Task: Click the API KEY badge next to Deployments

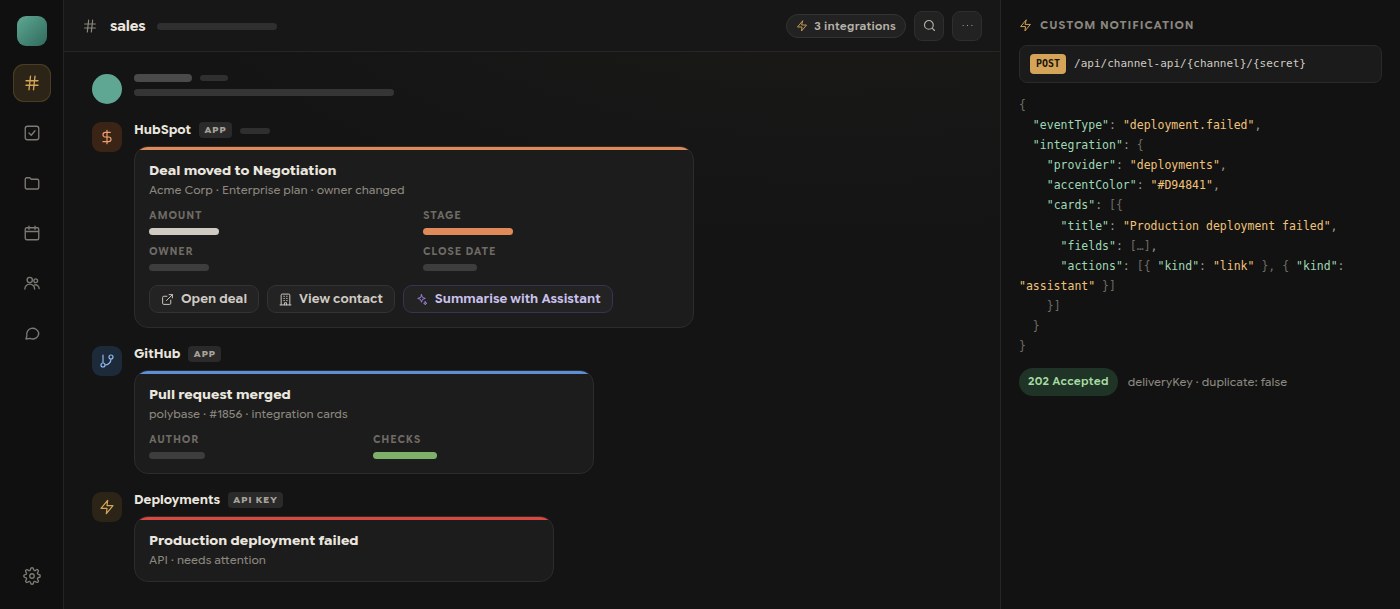Action: [x=255, y=500]
